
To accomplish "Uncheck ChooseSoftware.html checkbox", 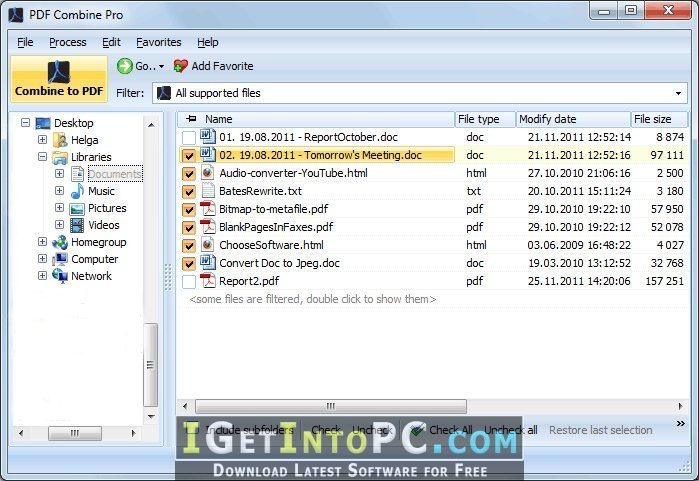I will 189,246.
